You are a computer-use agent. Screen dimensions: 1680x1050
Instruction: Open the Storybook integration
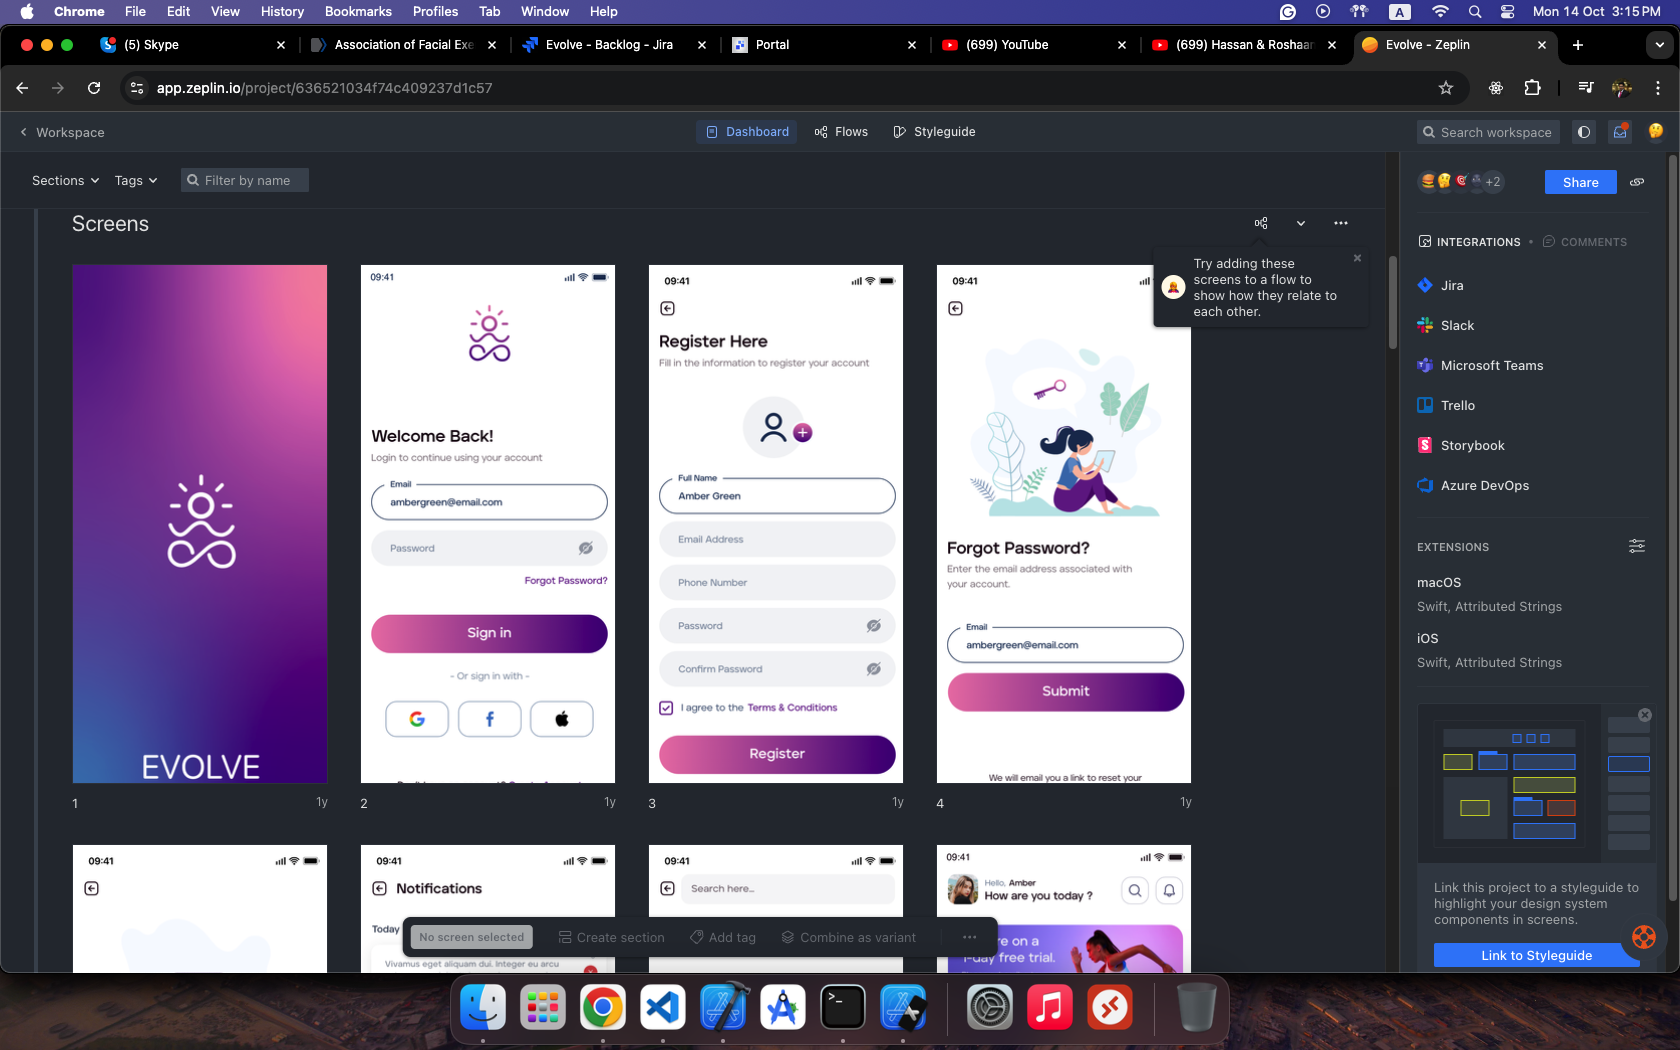[x=1461, y=446]
